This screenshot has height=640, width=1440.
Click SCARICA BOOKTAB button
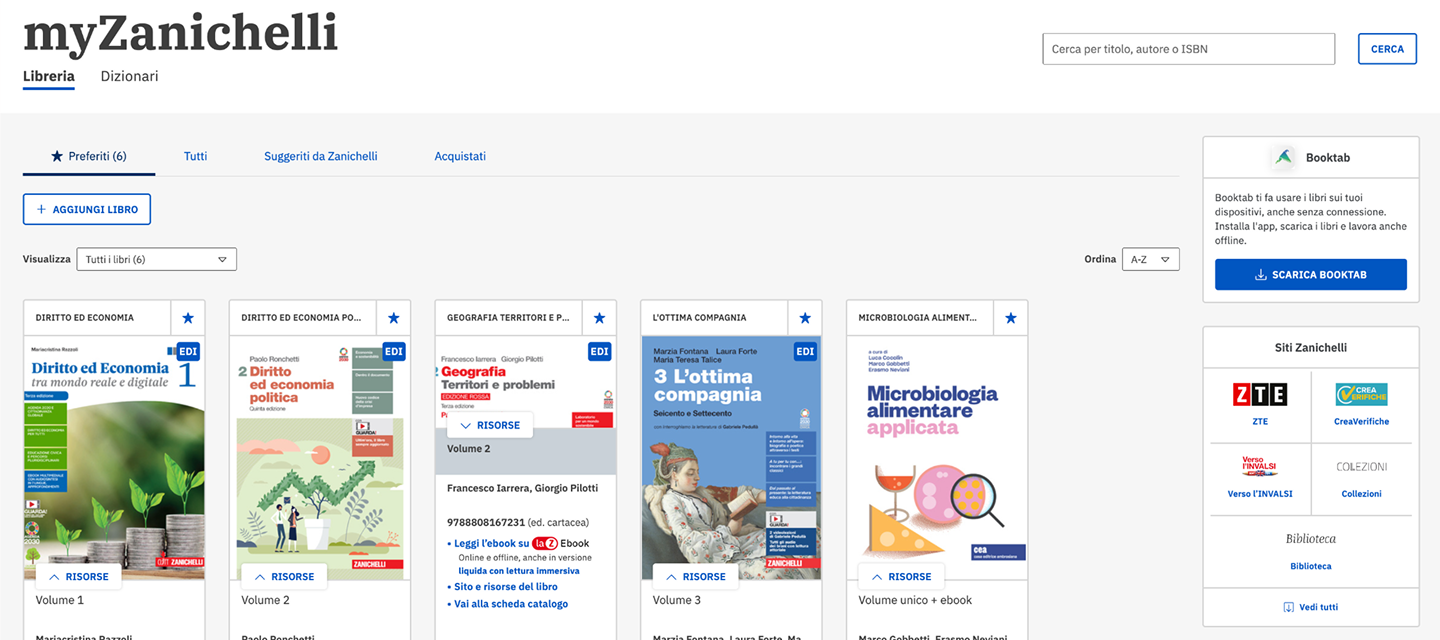tap(1311, 275)
